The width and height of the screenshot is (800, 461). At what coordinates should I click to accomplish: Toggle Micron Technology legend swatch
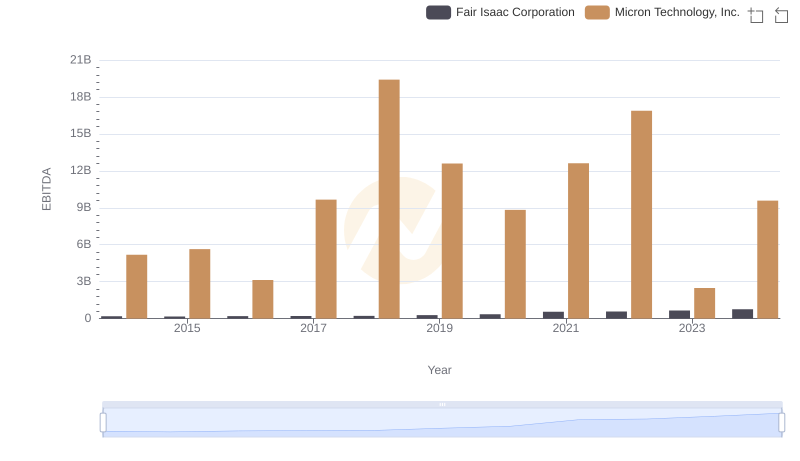click(x=597, y=12)
